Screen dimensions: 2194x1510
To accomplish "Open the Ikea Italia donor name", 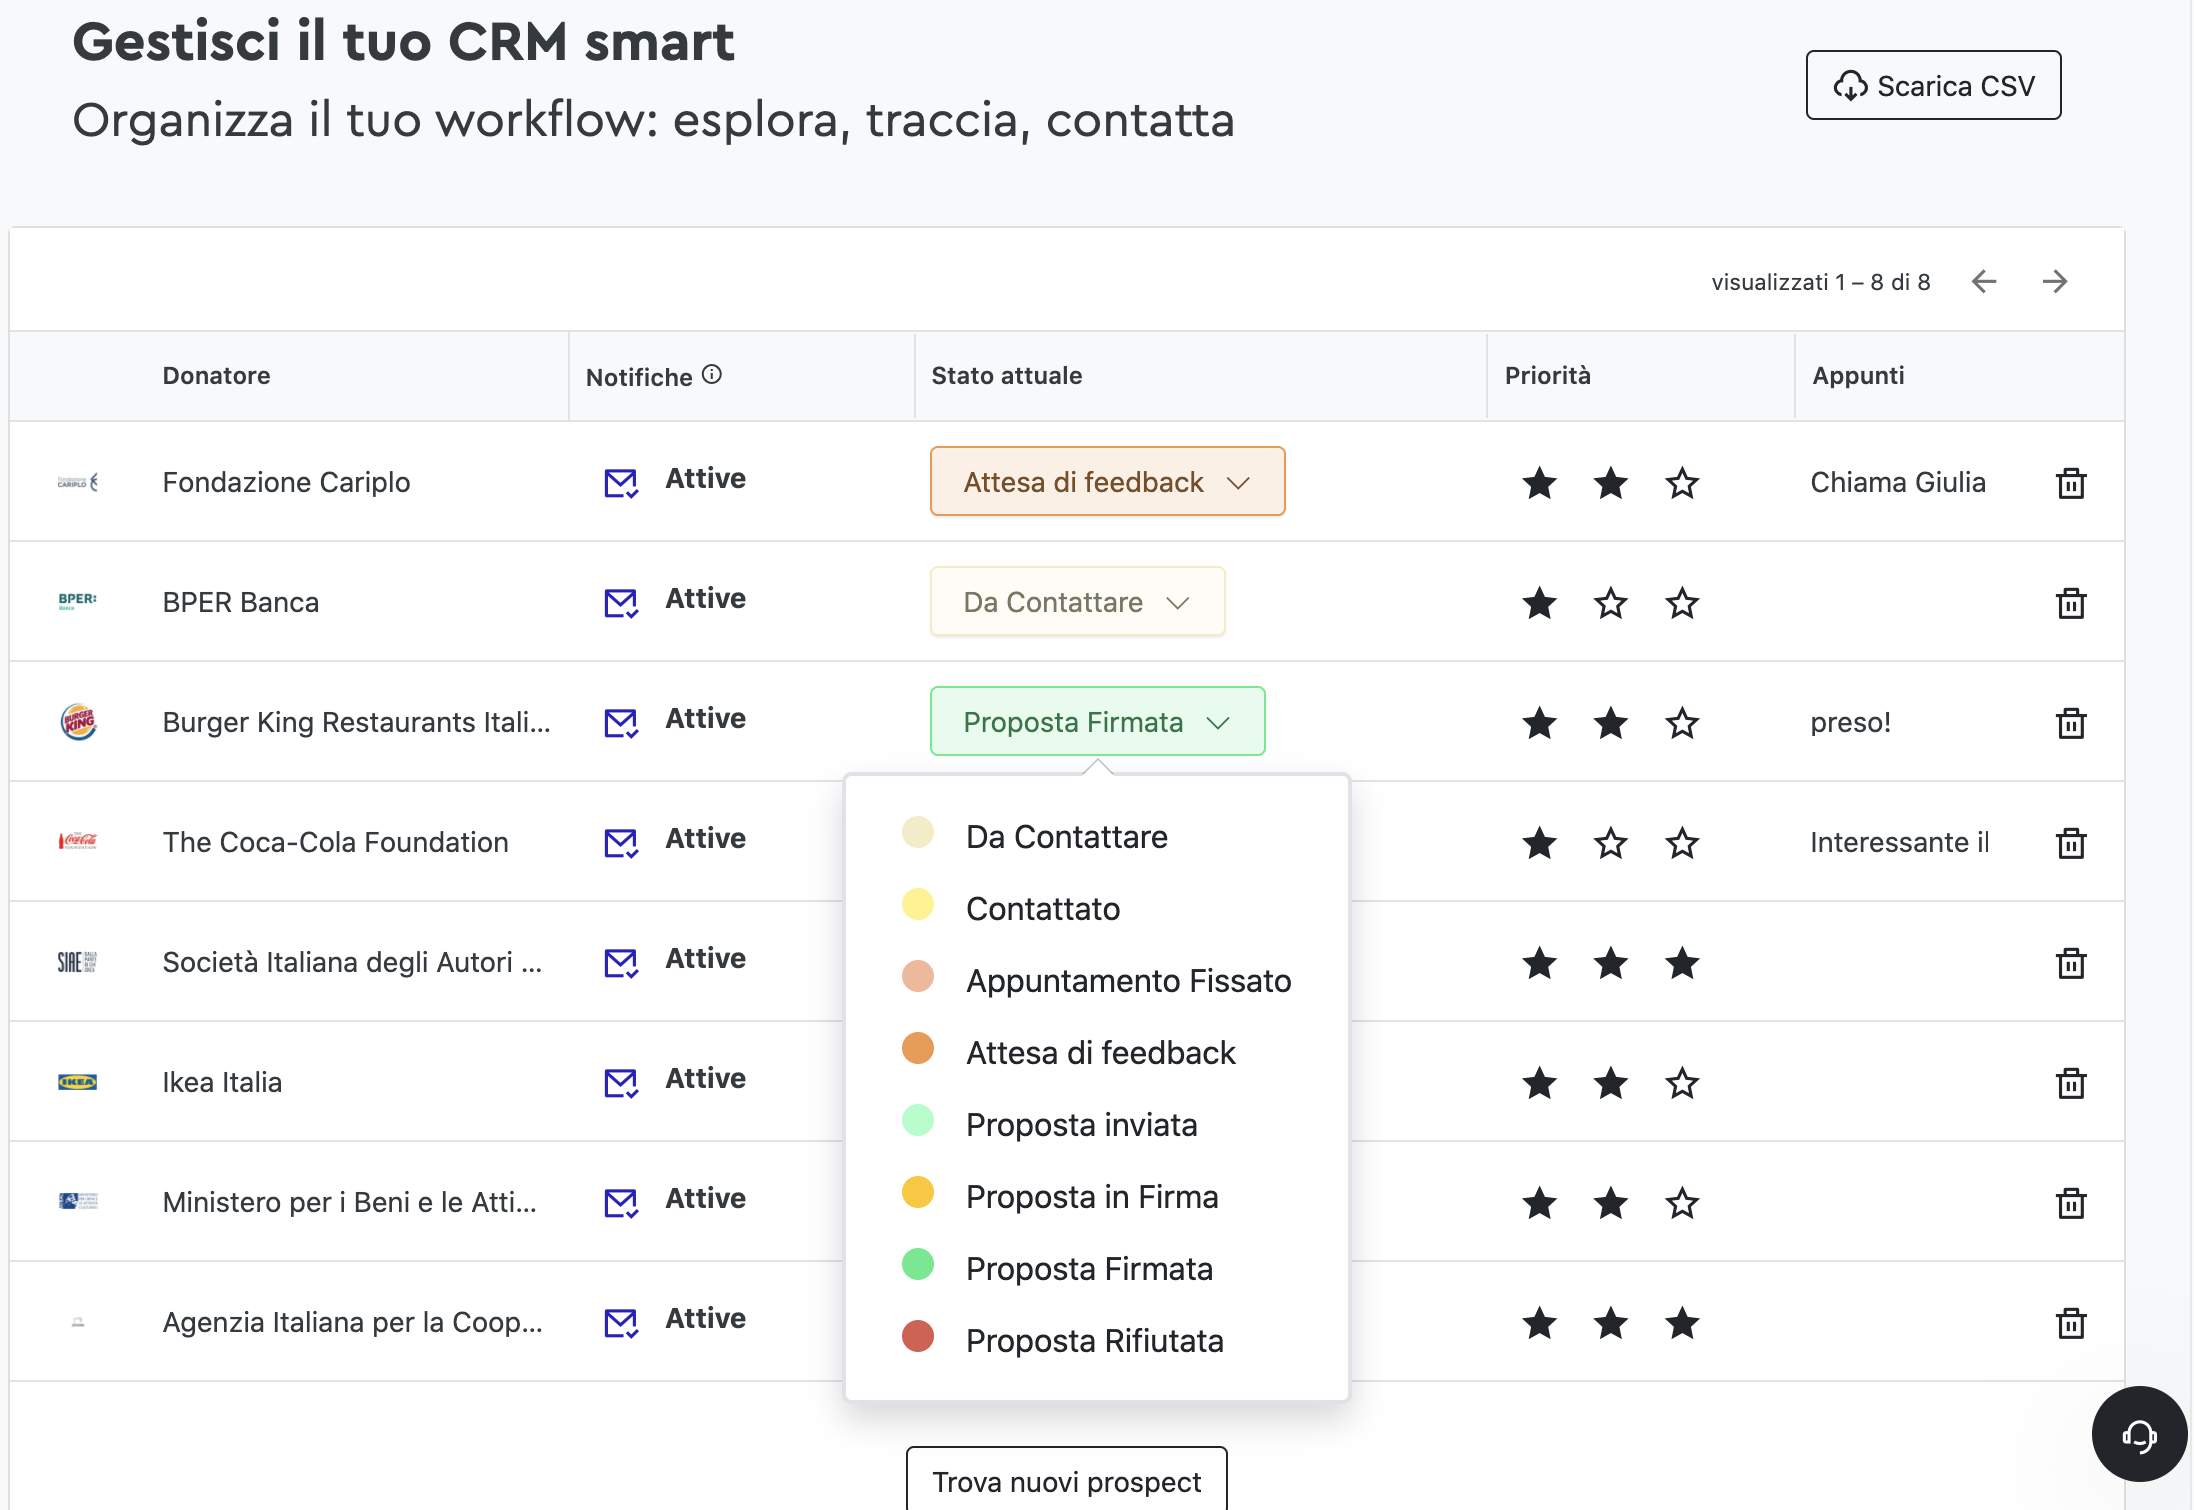I will (x=222, y=1082).
